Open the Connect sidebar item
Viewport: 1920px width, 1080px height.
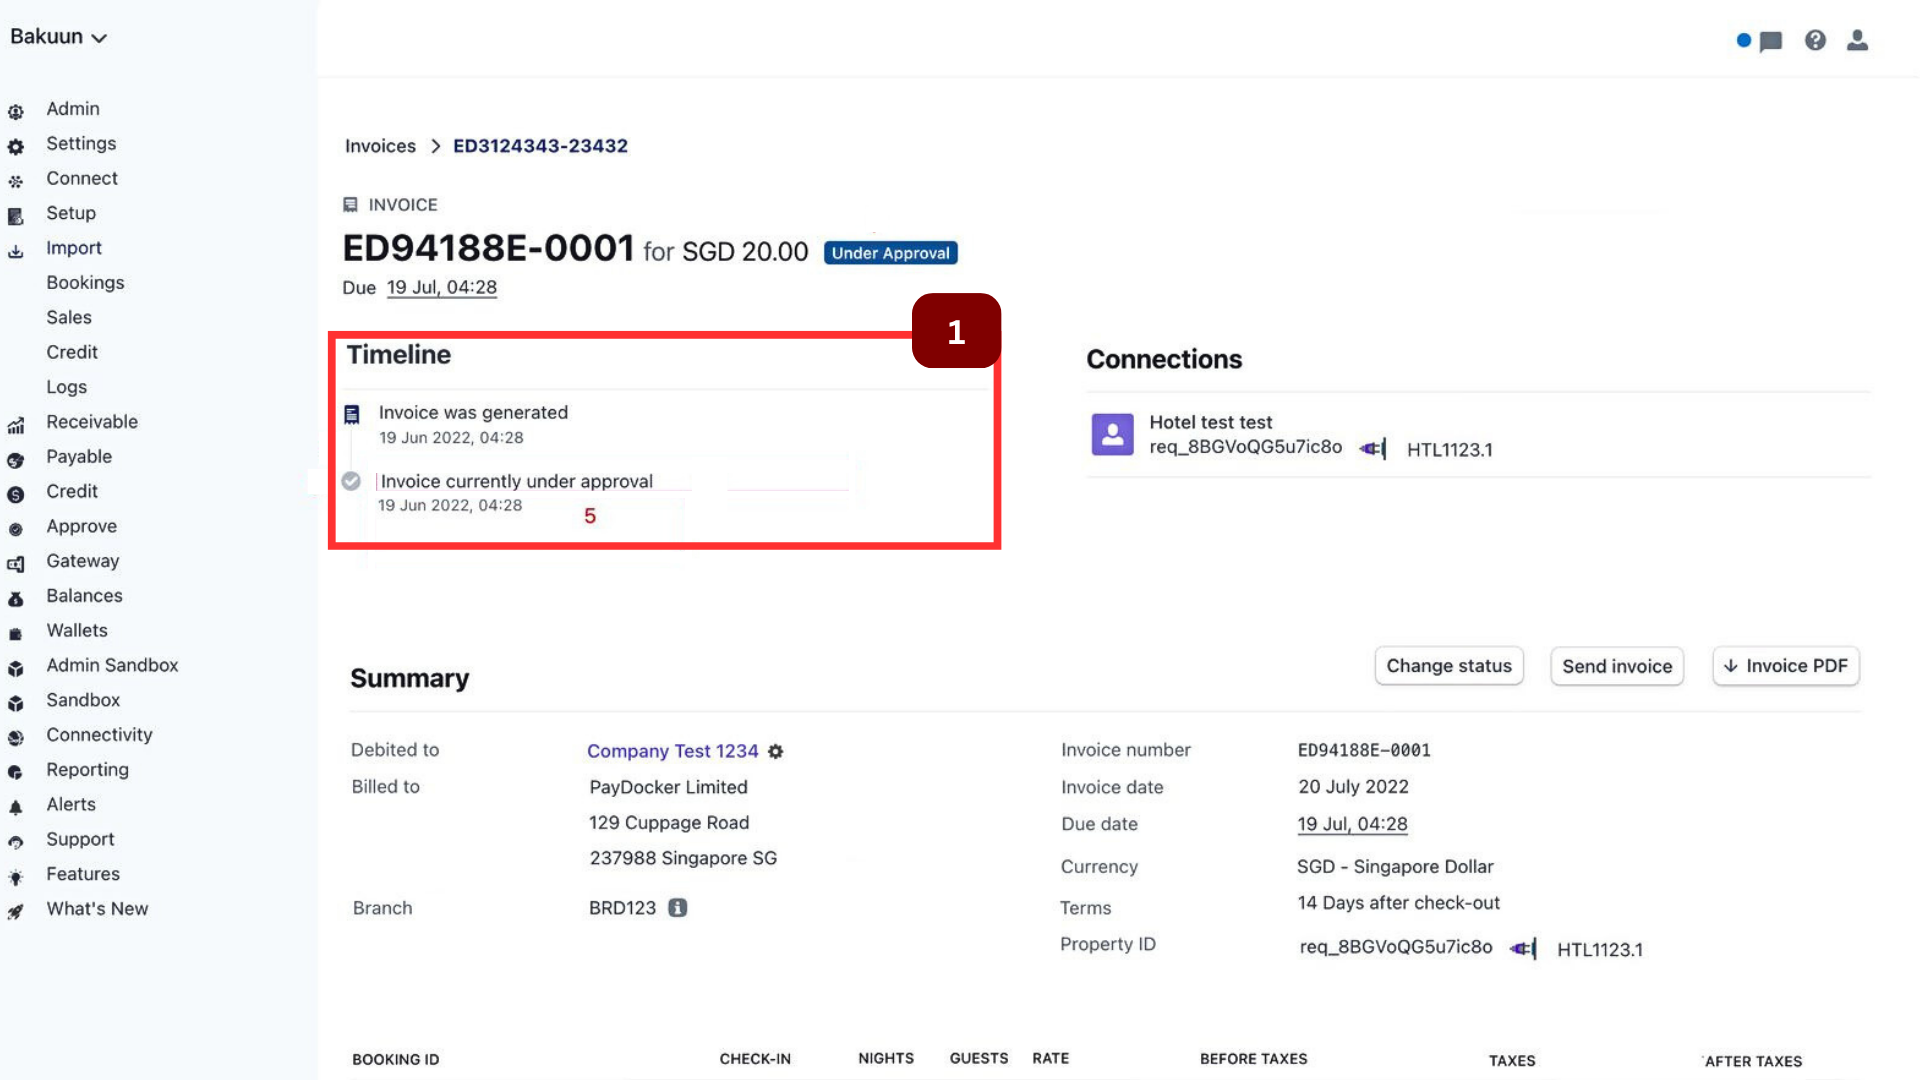tap(82, 179)
